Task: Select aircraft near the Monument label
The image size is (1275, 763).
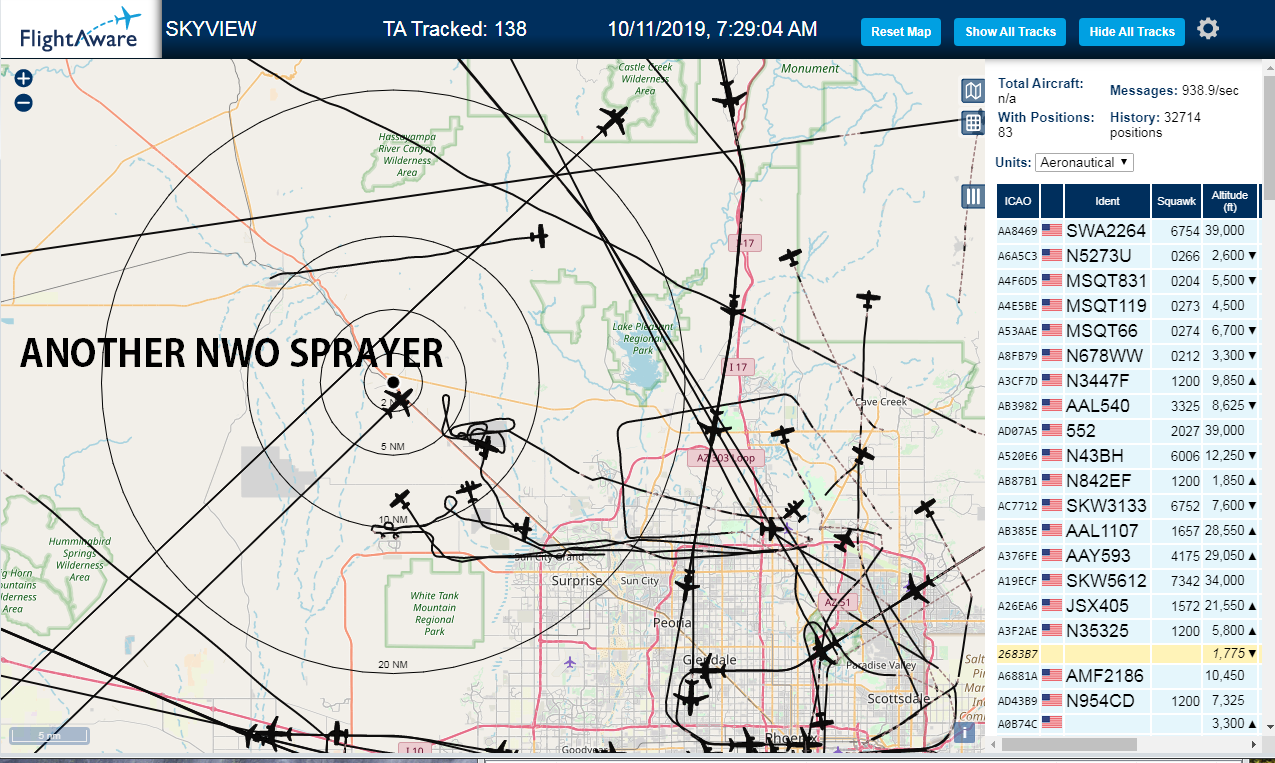Action: point(728,97)
